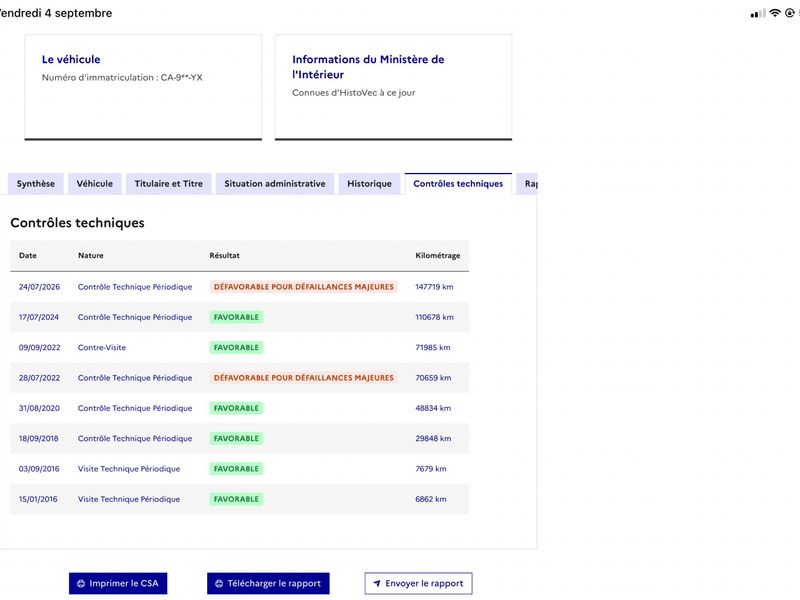800x600 pixels.
Task: Click the Envoyer le rapport button
Action: 418,584
